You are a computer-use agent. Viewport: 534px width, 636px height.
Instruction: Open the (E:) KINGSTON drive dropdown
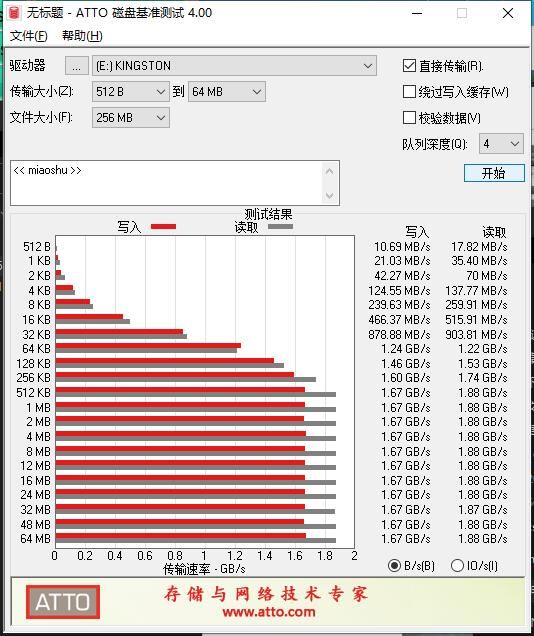(234, 66)
